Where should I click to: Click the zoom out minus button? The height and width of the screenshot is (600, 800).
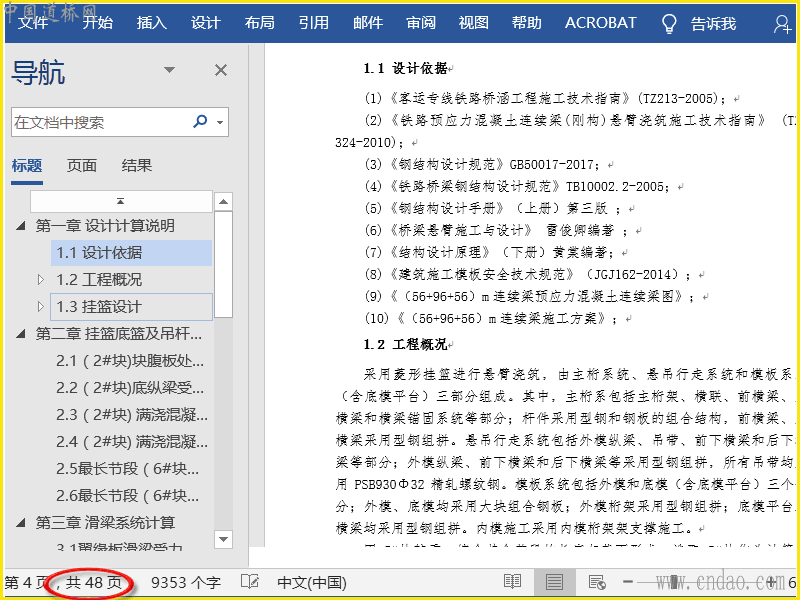click(x=628, y=582)
